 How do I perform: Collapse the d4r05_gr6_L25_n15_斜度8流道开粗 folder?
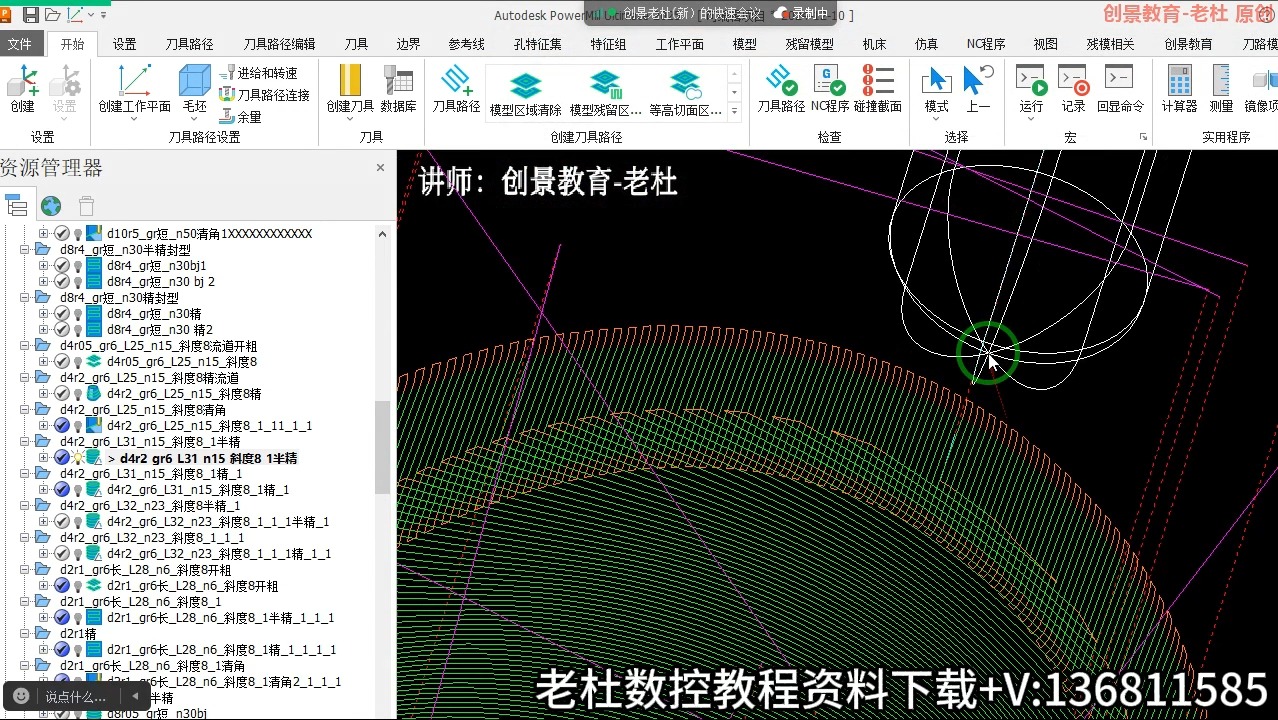[26, 346]
